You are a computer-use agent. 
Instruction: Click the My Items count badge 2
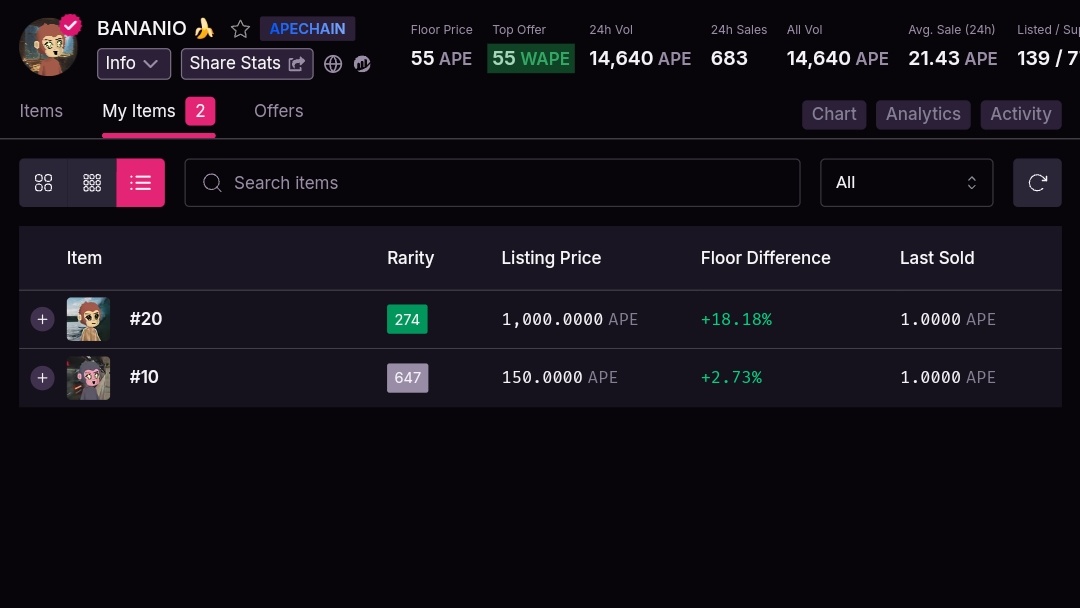(x=200, y=112)
